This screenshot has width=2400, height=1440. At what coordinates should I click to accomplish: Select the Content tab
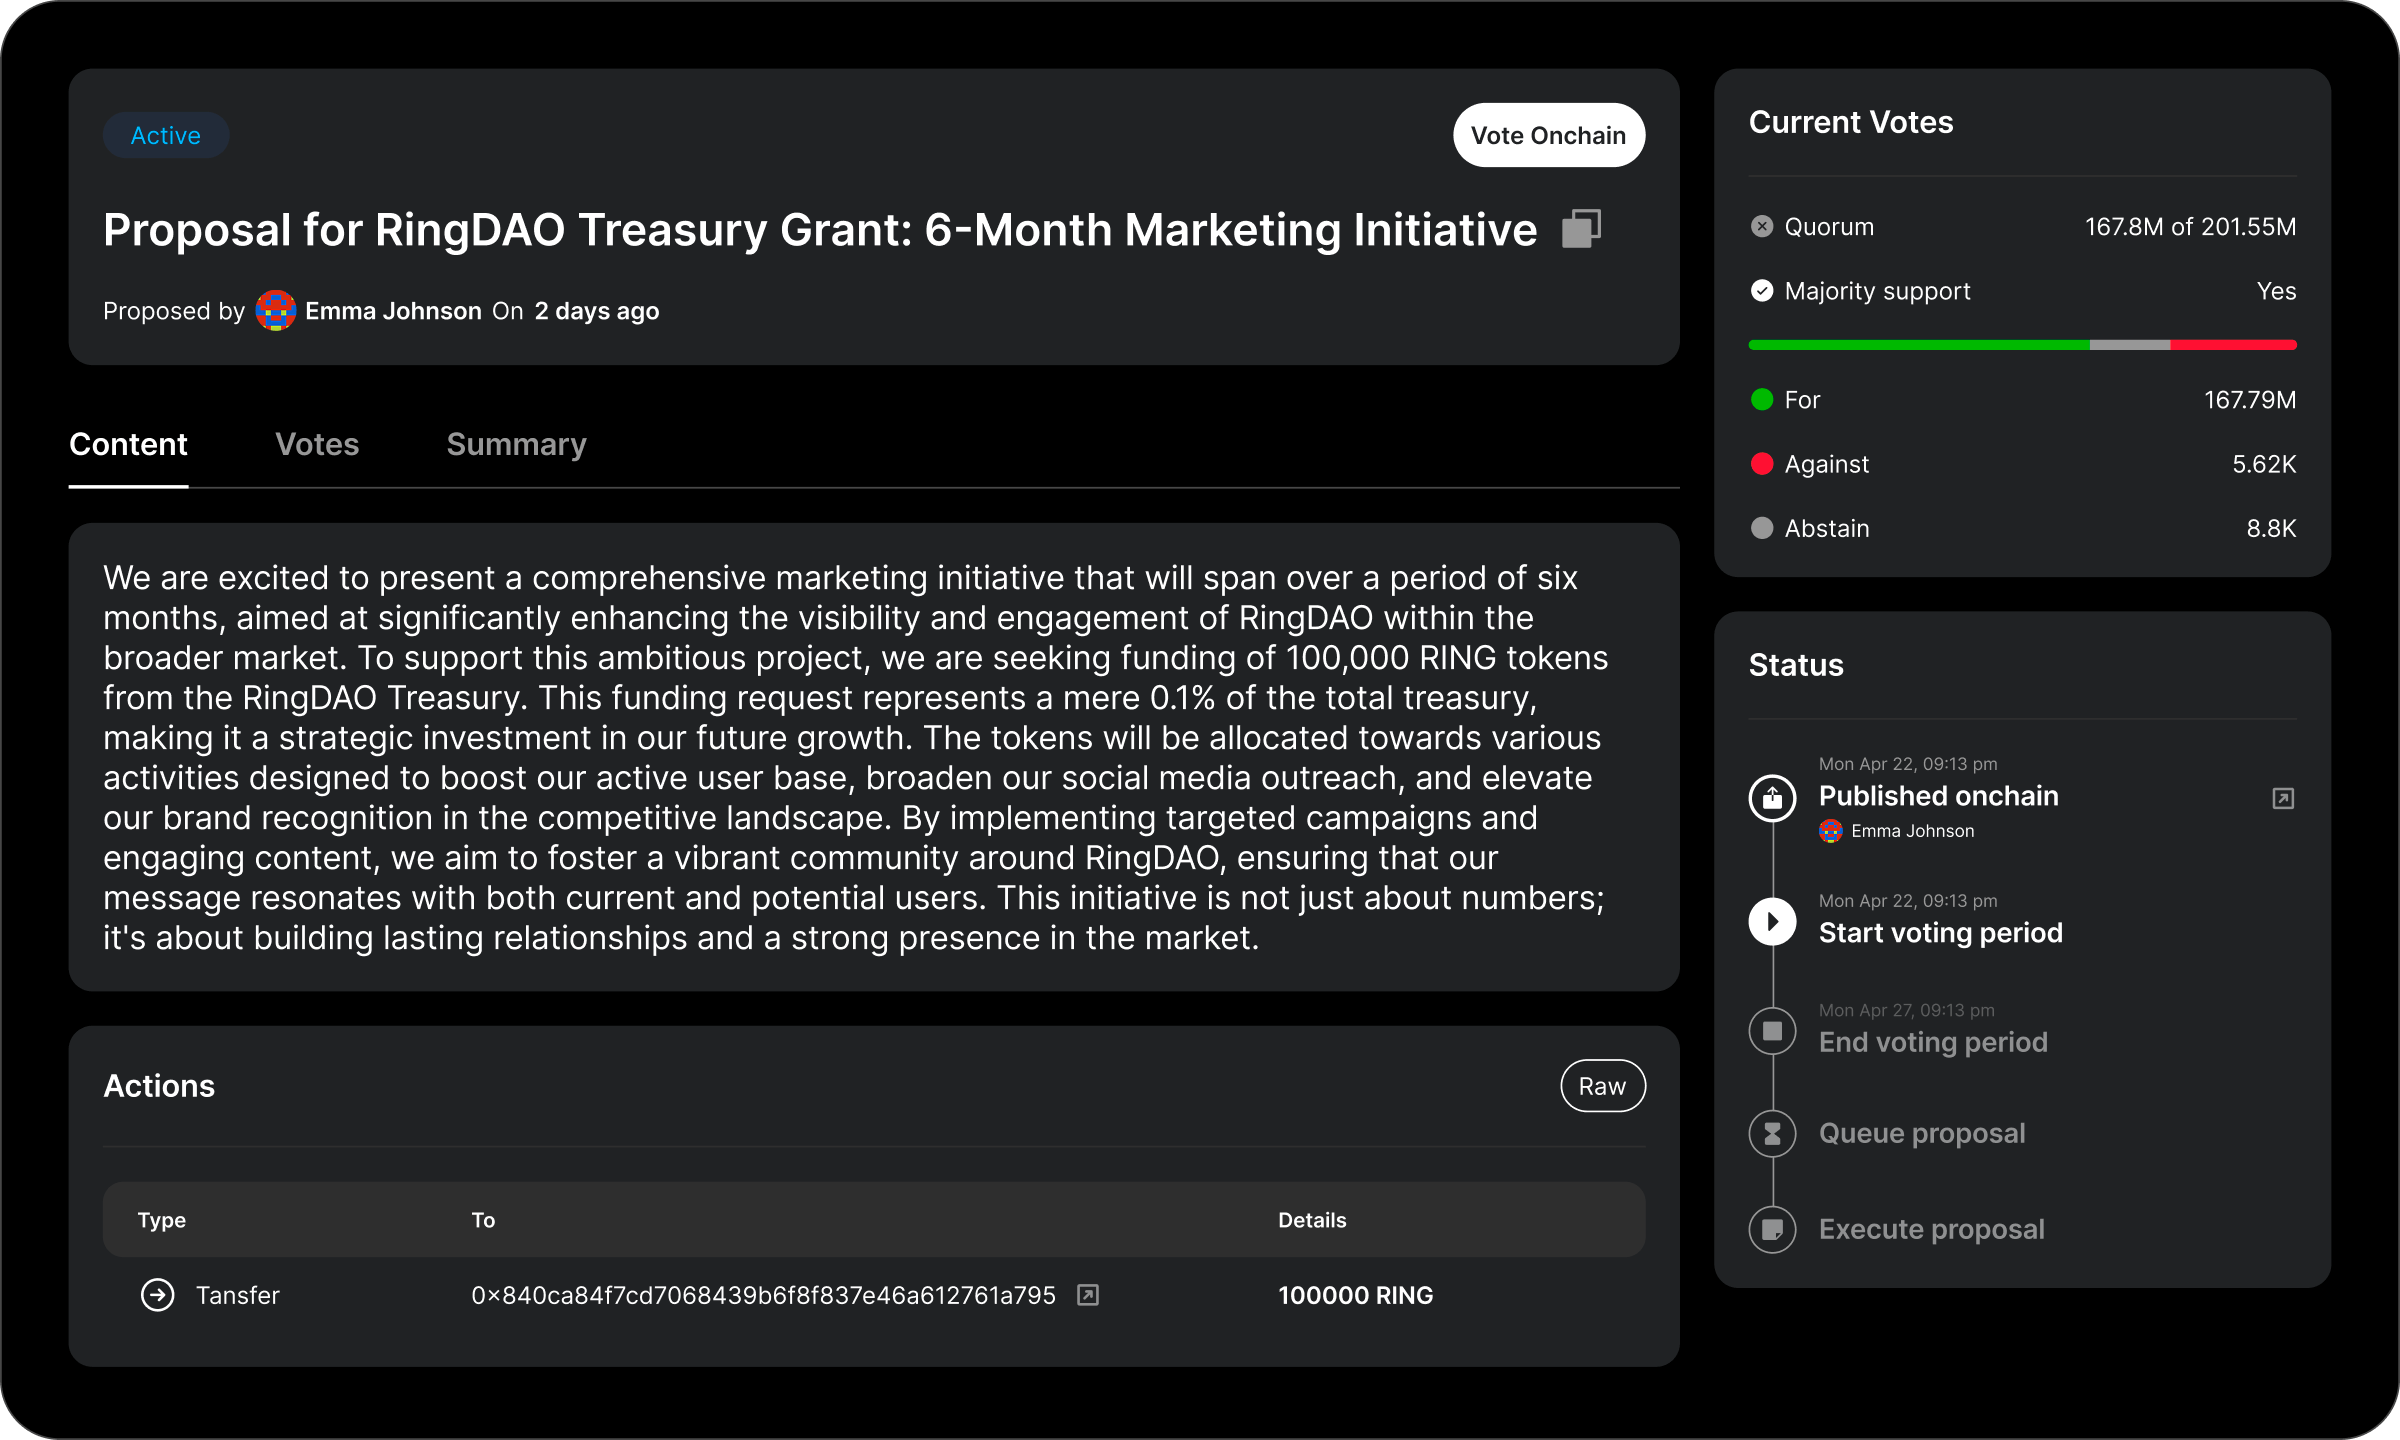pyautogui.click(x=128, y=444)
